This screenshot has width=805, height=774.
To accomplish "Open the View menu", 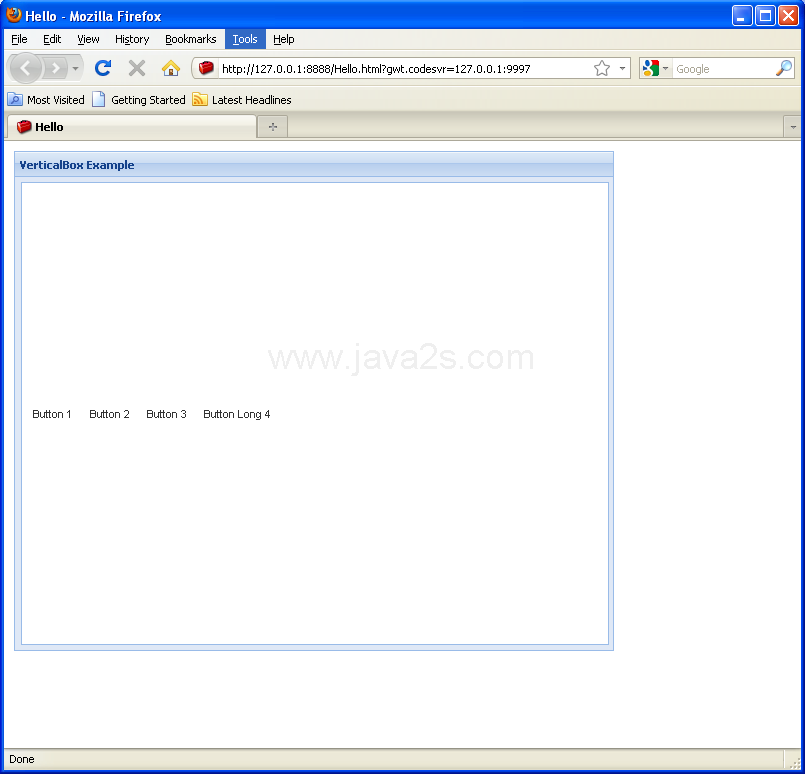I will (88, 39).
